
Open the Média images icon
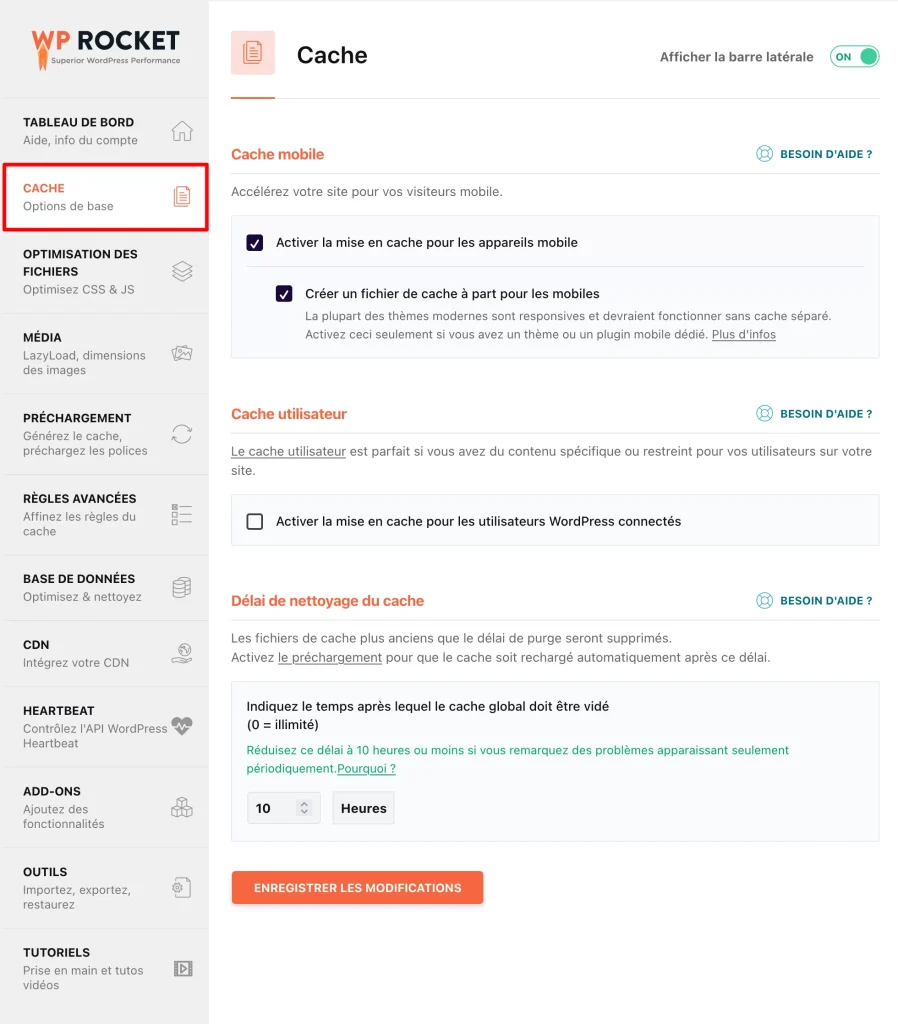click(x=182, y=353)
